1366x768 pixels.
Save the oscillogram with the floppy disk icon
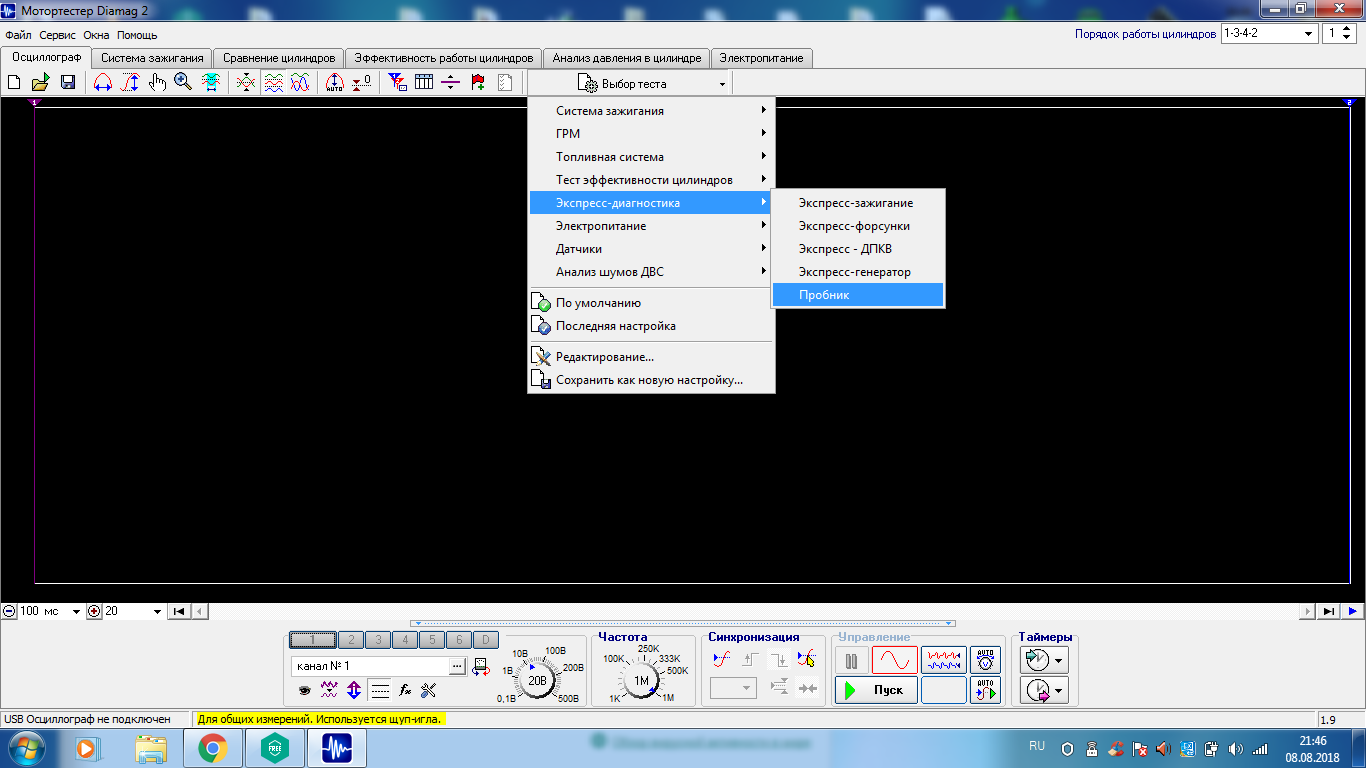click(x=68, y=83)
